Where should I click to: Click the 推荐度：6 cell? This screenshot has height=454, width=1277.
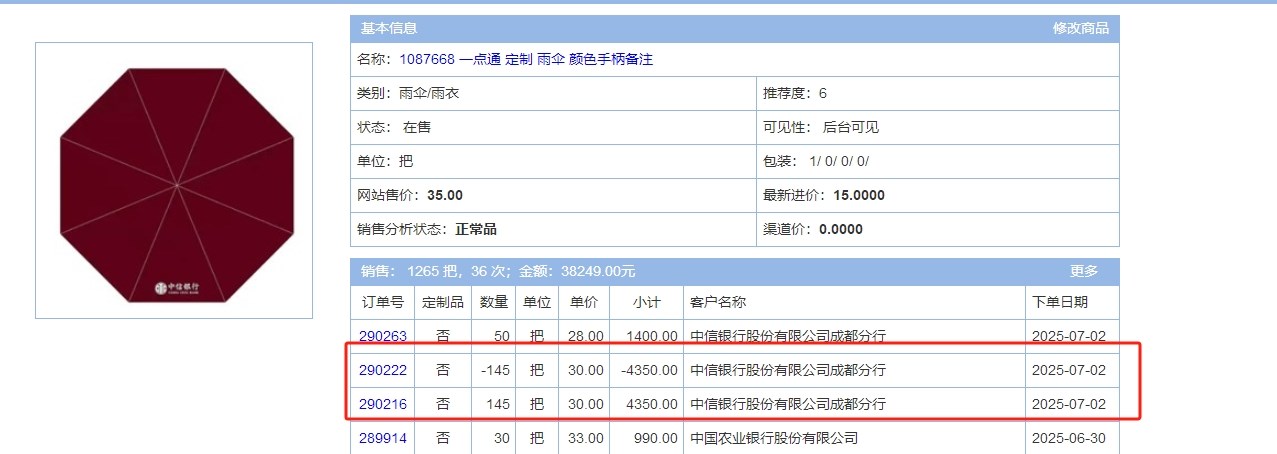(937, 93)
